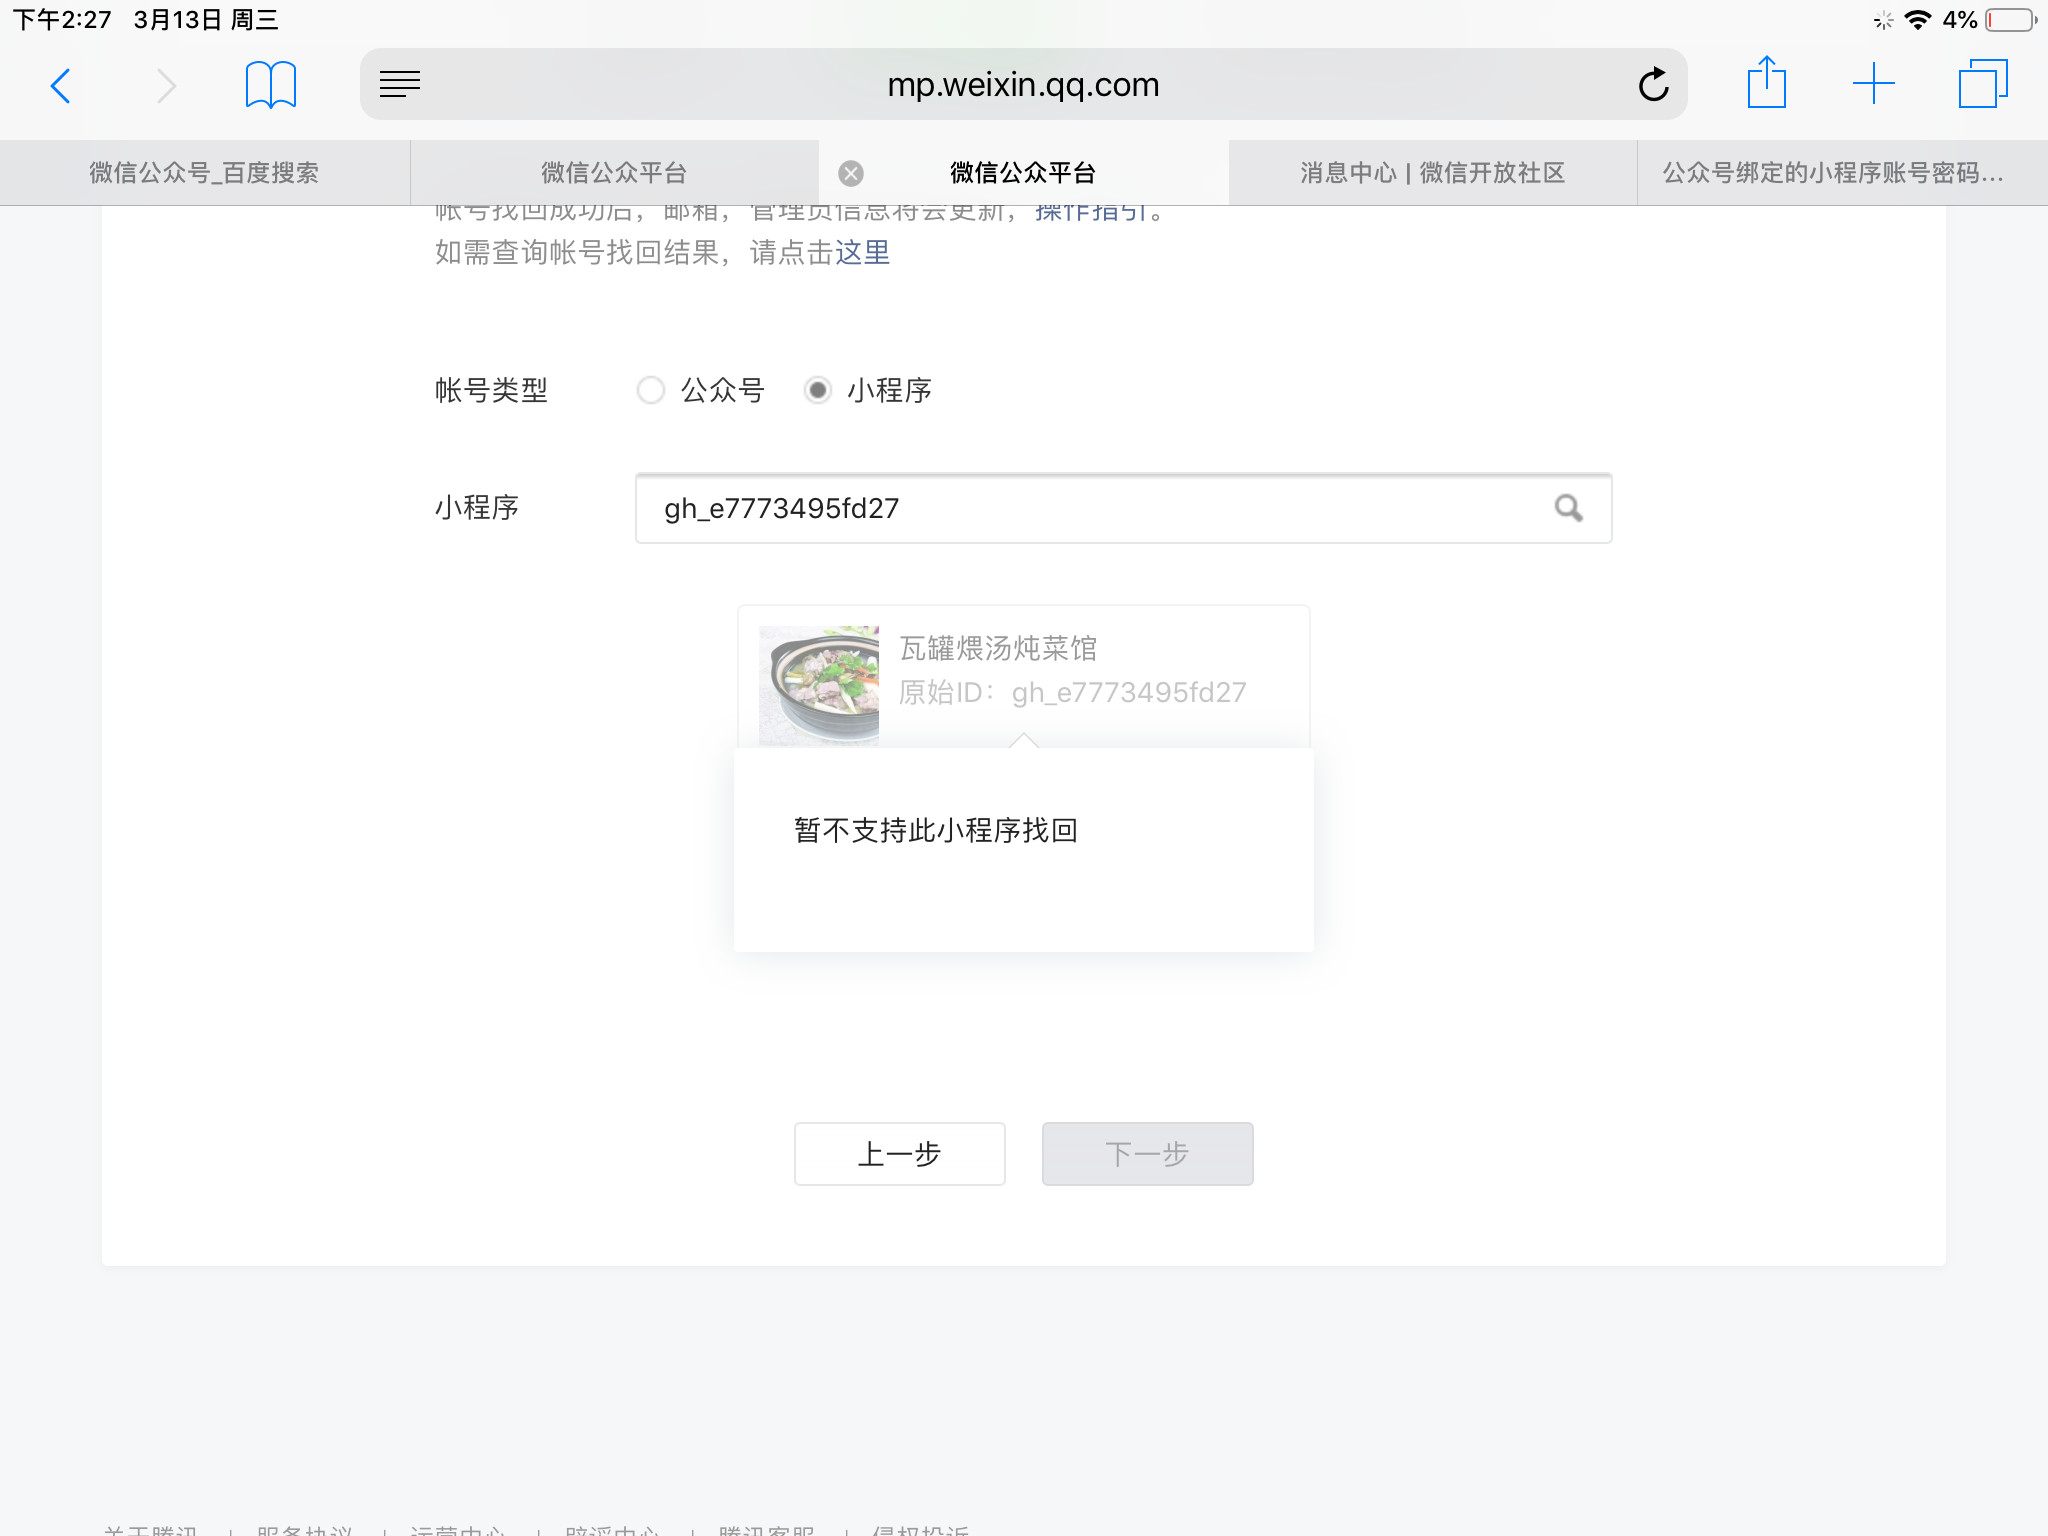Tap the mp.weixin.qq.com address bar
Viewport: 2048px width, 1536px height.
point(1023,85)
